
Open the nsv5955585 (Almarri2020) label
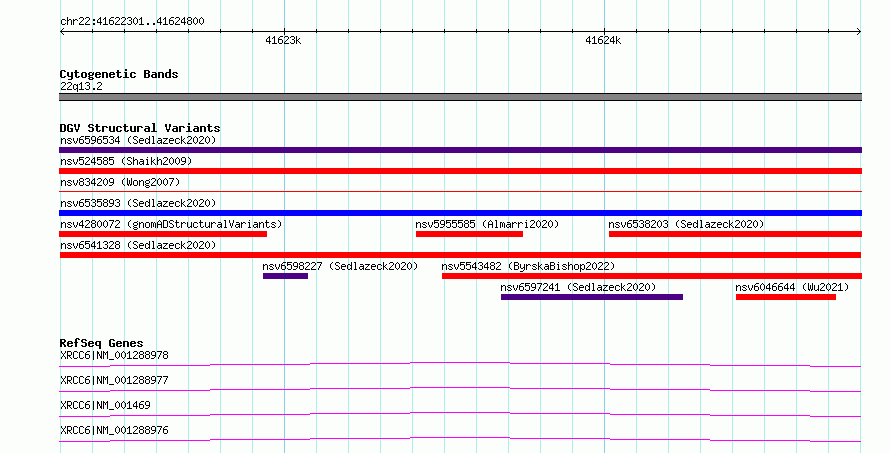(x=487, y=224)
